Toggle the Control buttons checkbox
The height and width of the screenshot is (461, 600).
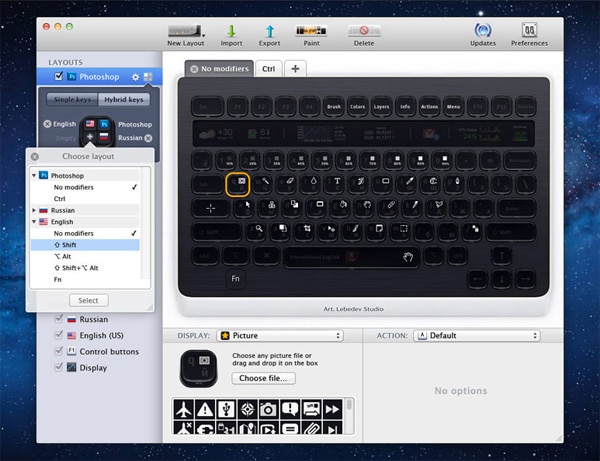(58, 351)
